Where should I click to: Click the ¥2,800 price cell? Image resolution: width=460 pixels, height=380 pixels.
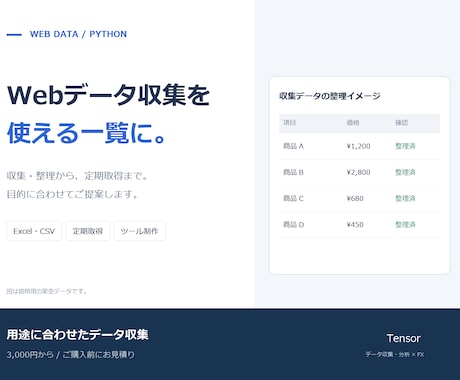(358, 172)
